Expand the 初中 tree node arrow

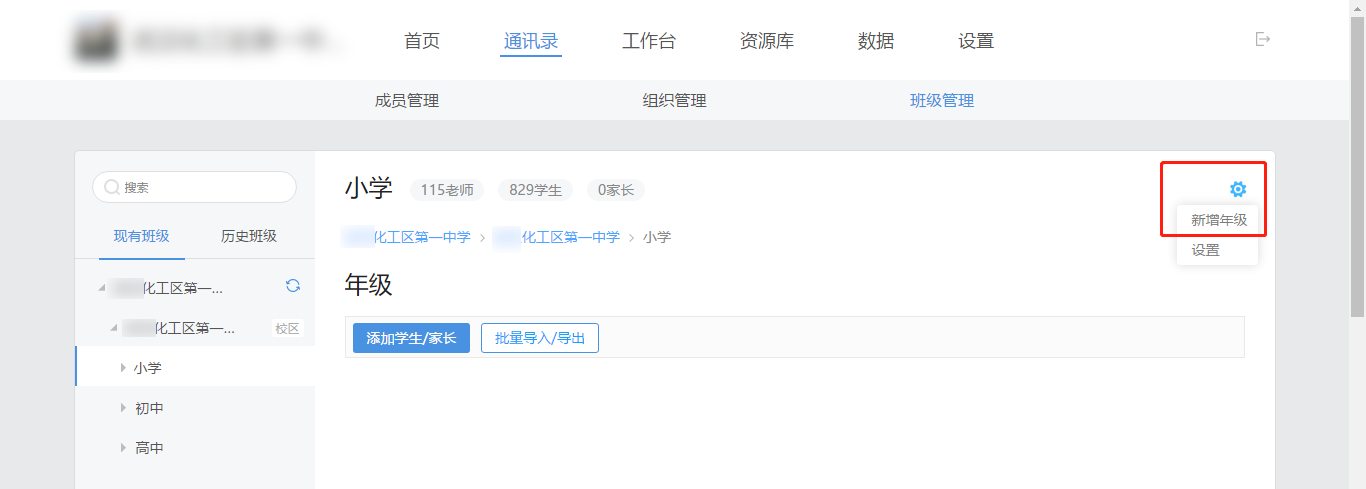click(123, 408)
